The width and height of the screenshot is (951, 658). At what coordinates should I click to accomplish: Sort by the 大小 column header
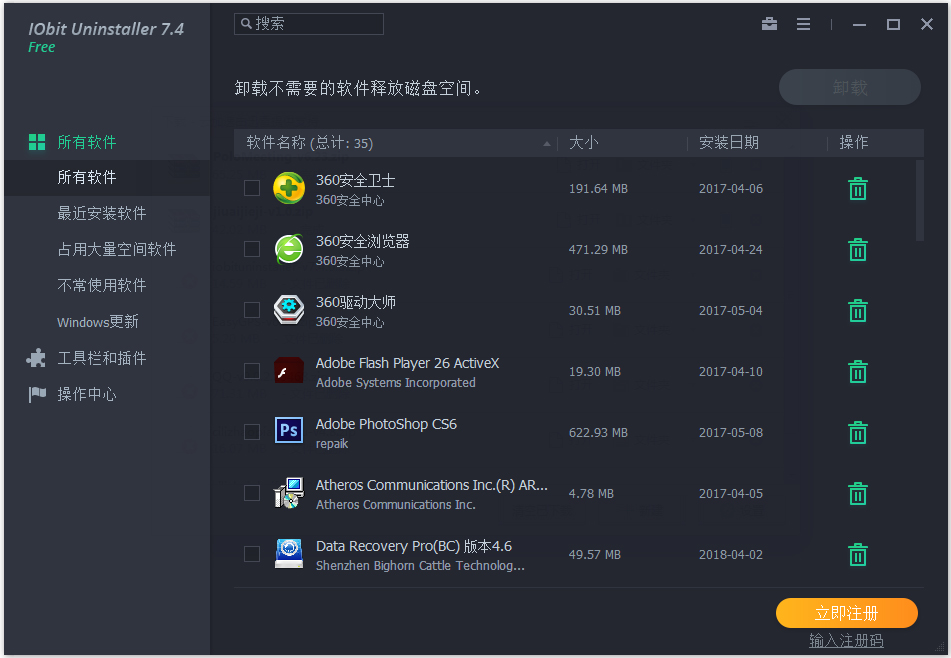(584, 143)
